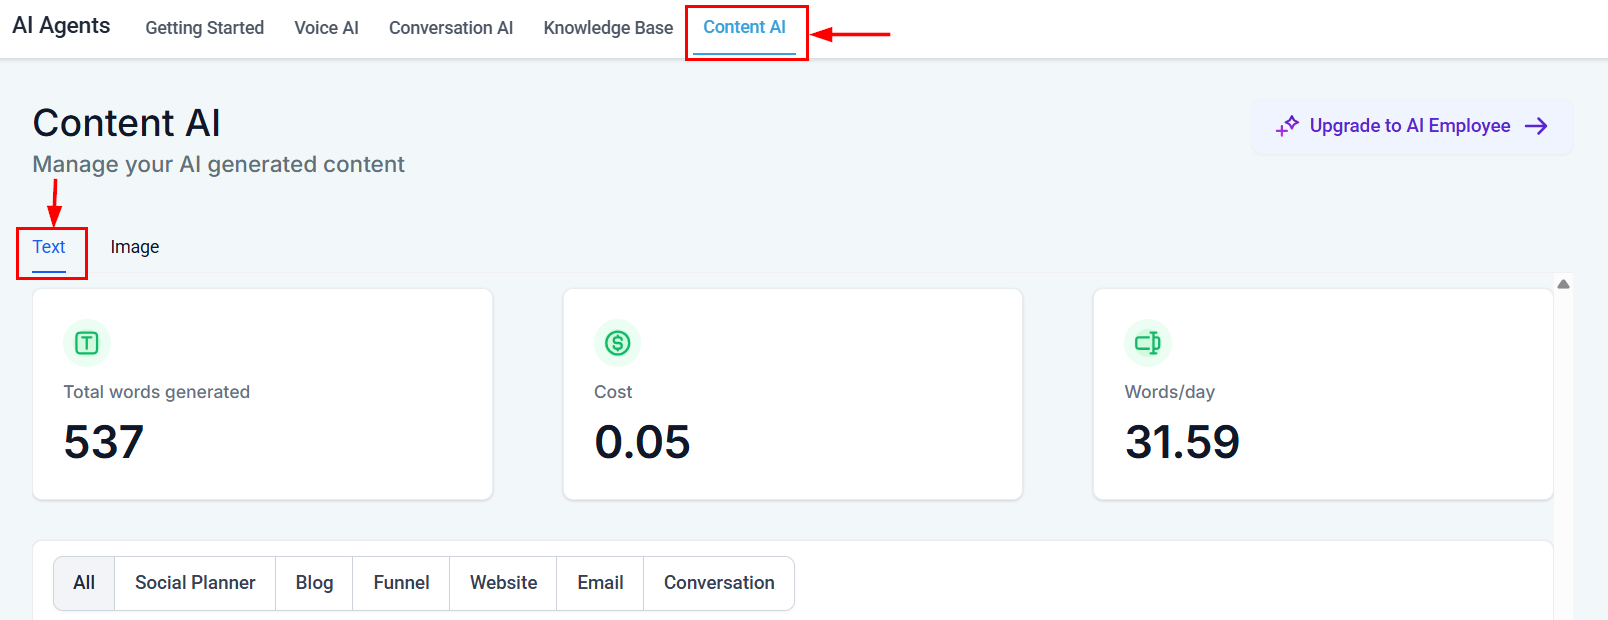Select the Text tab
The height and width of the screenshot is (620, 1608).
click(x=50, y=246)
